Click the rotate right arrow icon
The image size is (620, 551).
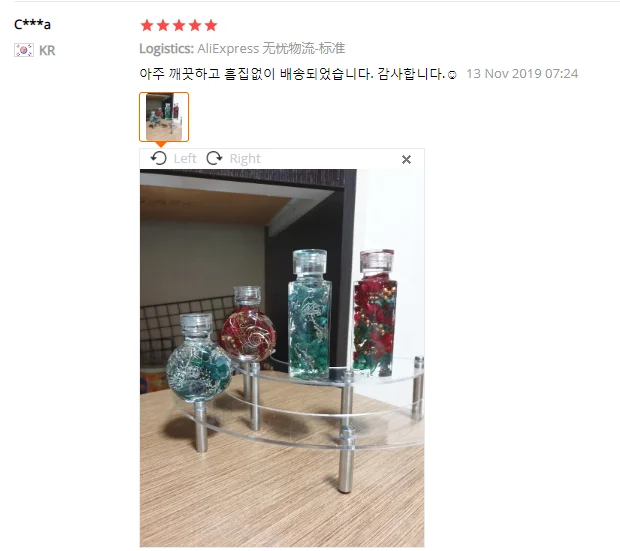pos(214,158)
